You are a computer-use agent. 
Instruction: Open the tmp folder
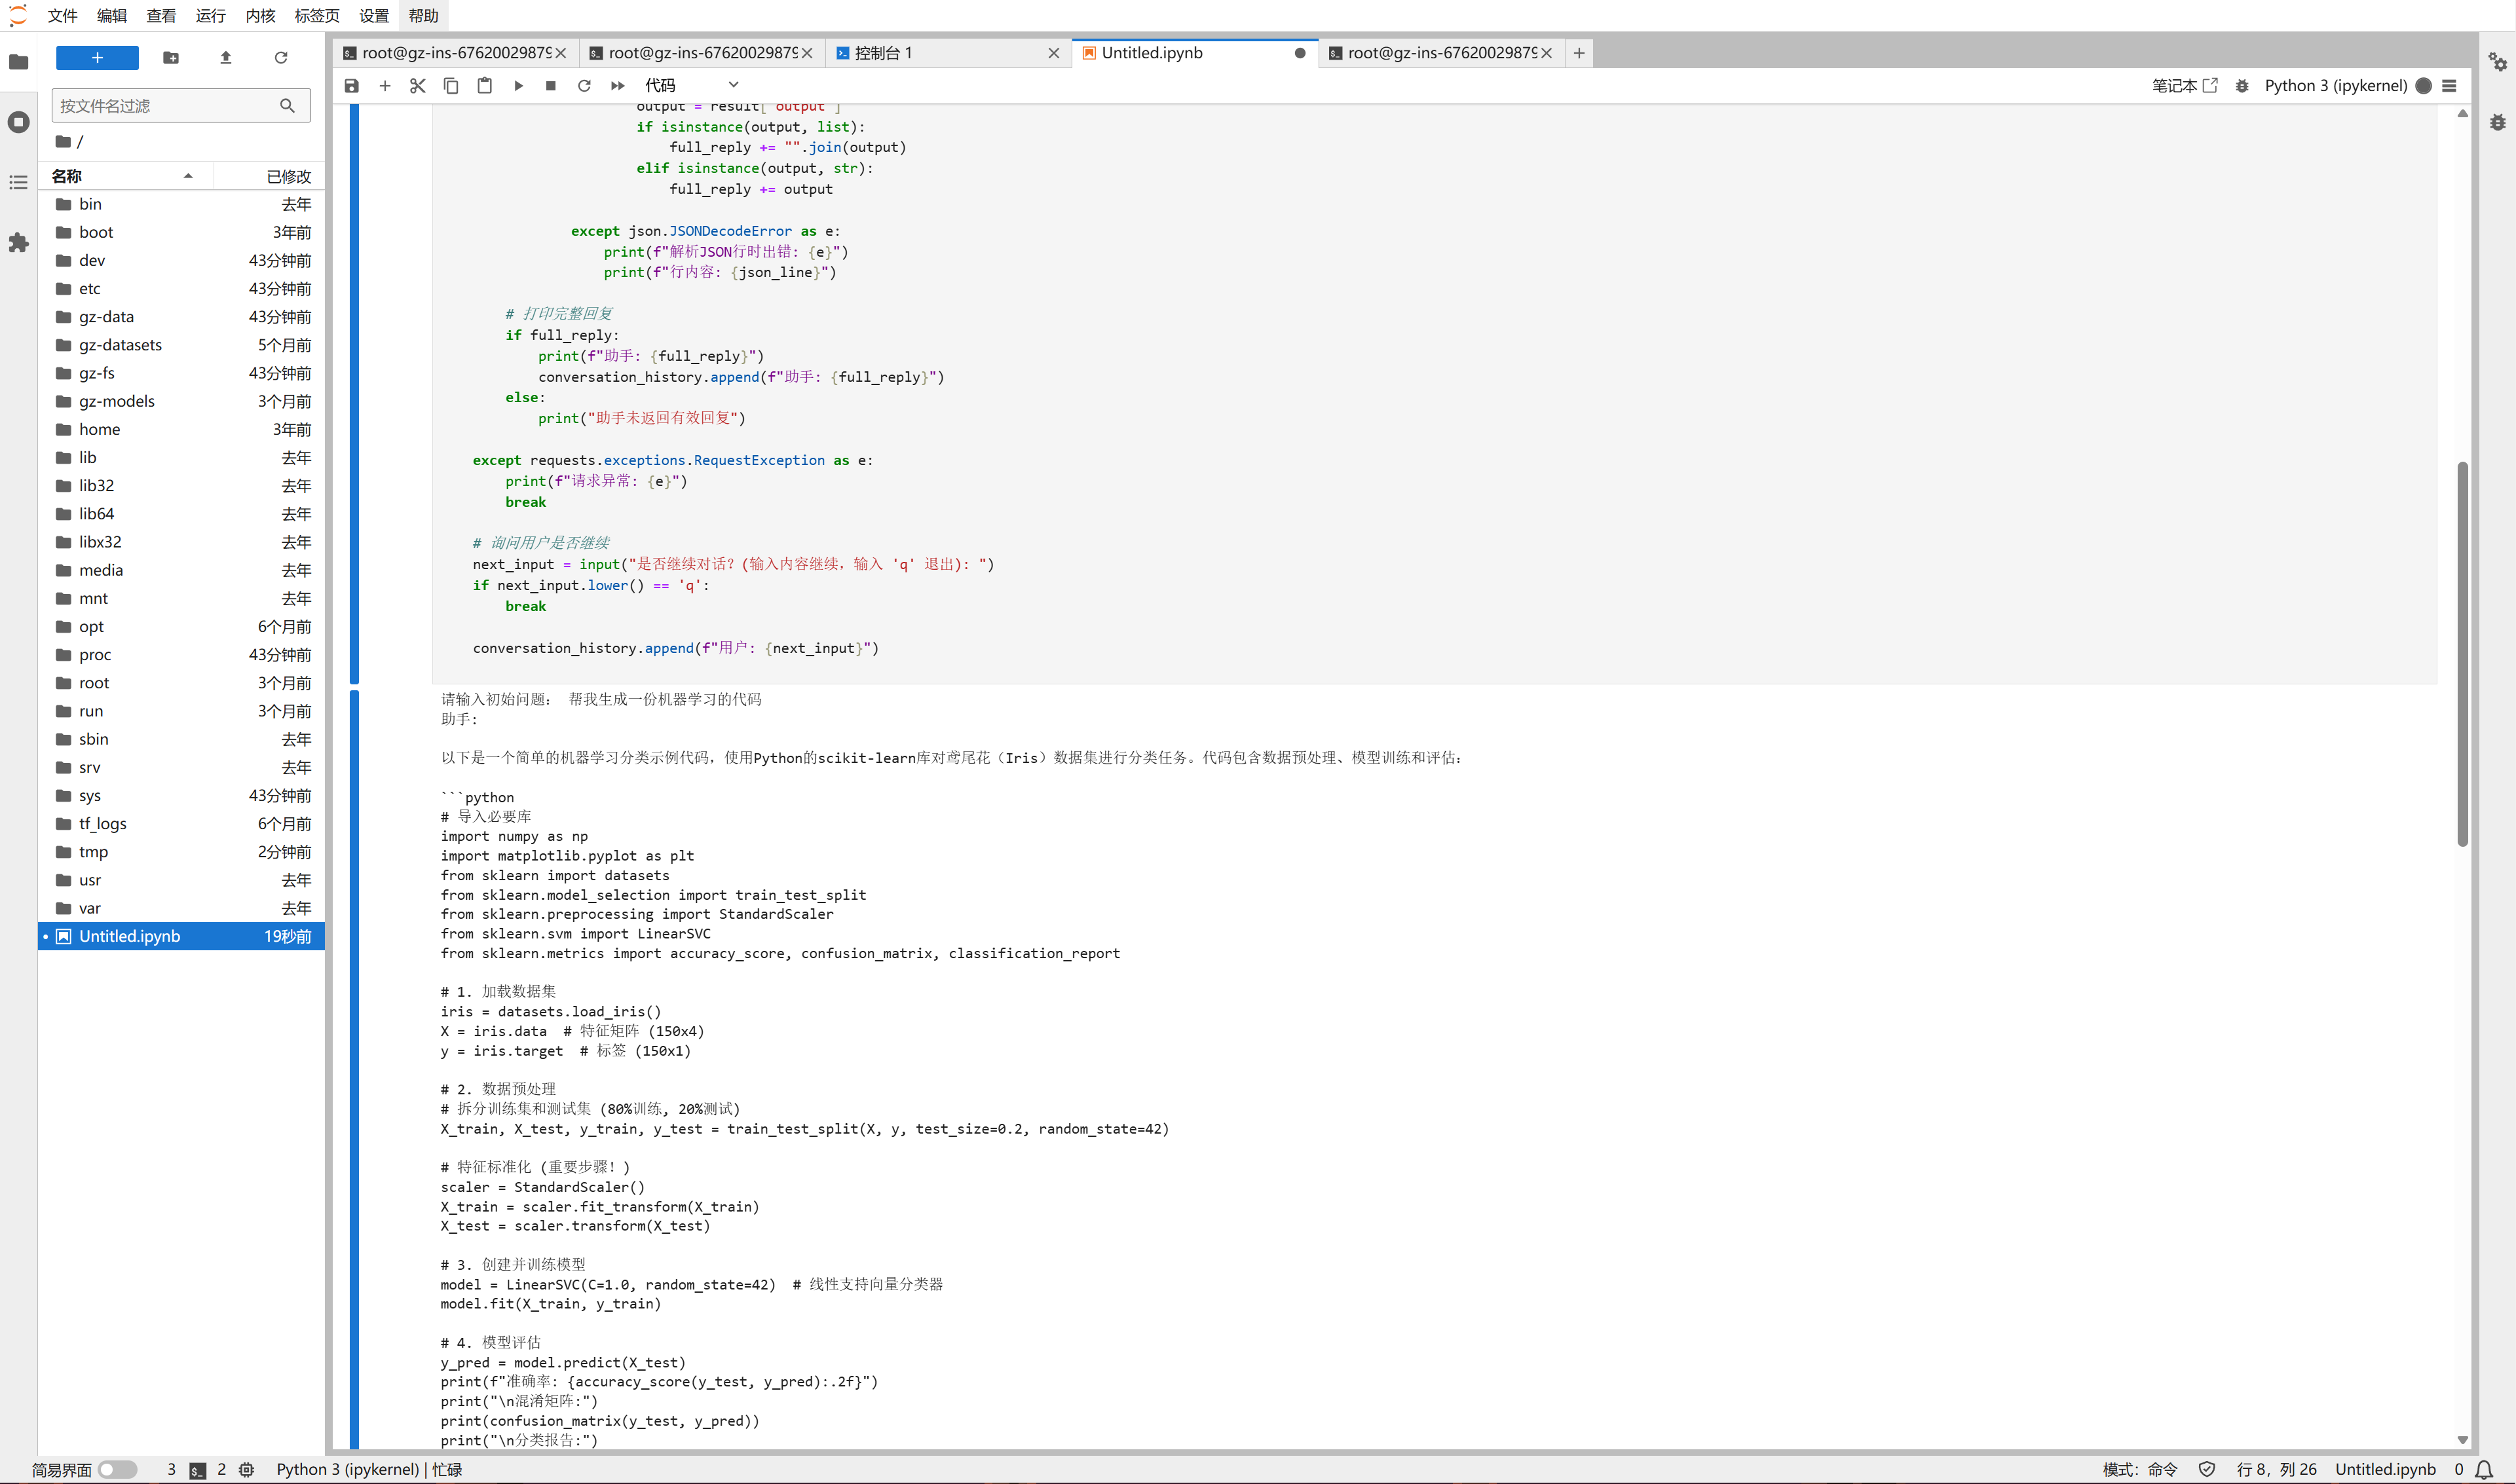(x=181, y=852)
